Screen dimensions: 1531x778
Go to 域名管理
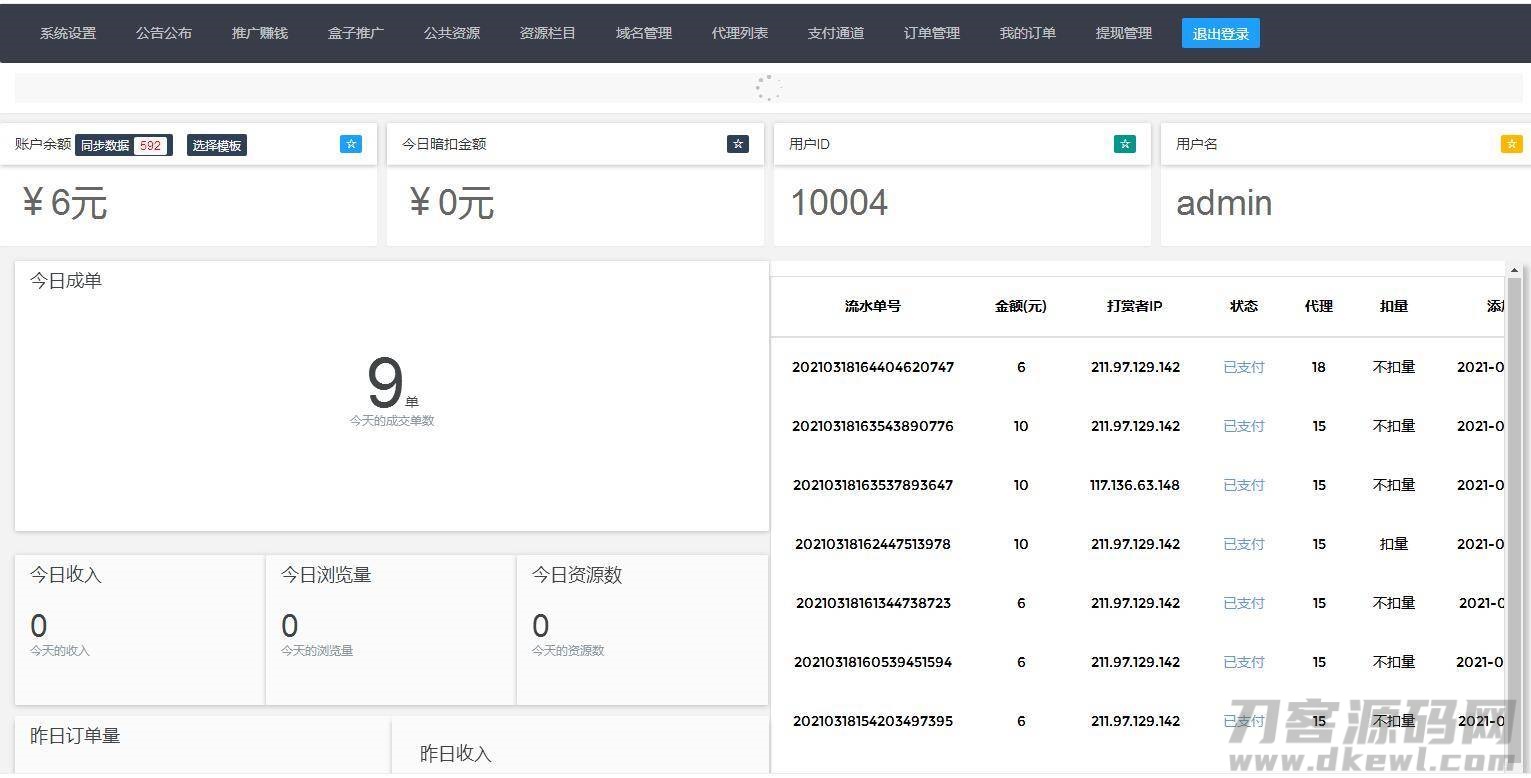click(643, 33)
